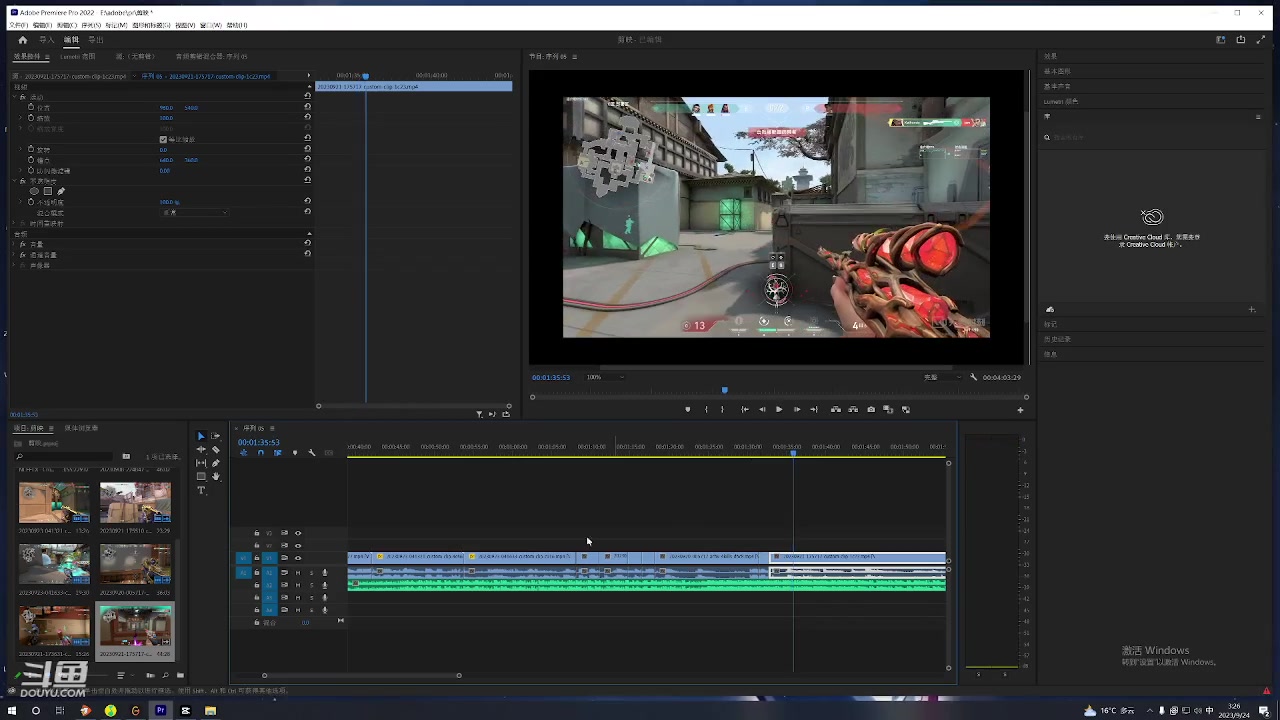Screen dimensions: 1280x720
Task: Expand the Scale property
Action: click(22, 118)
